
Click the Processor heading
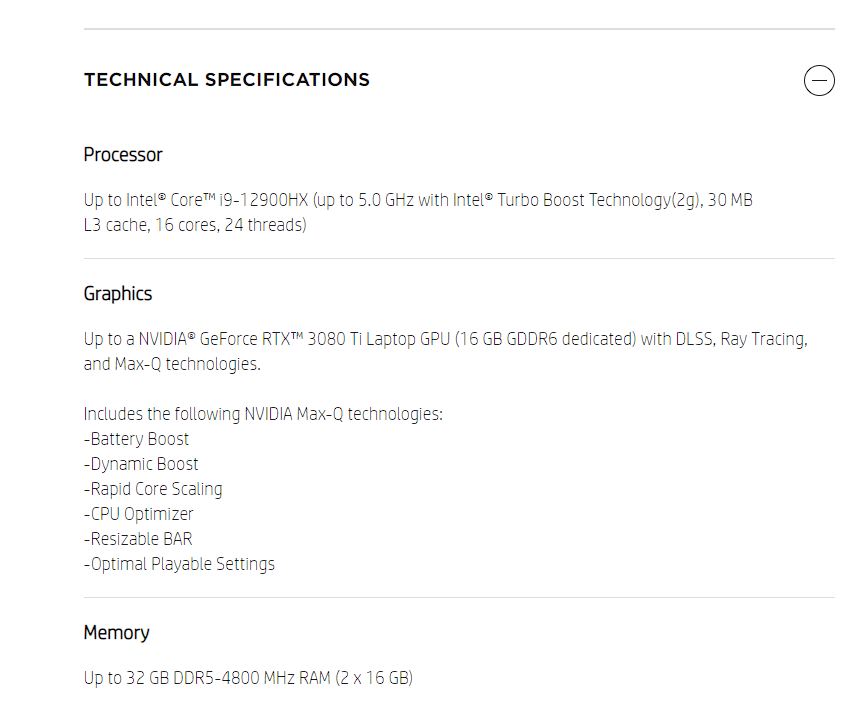coord(123,155)
